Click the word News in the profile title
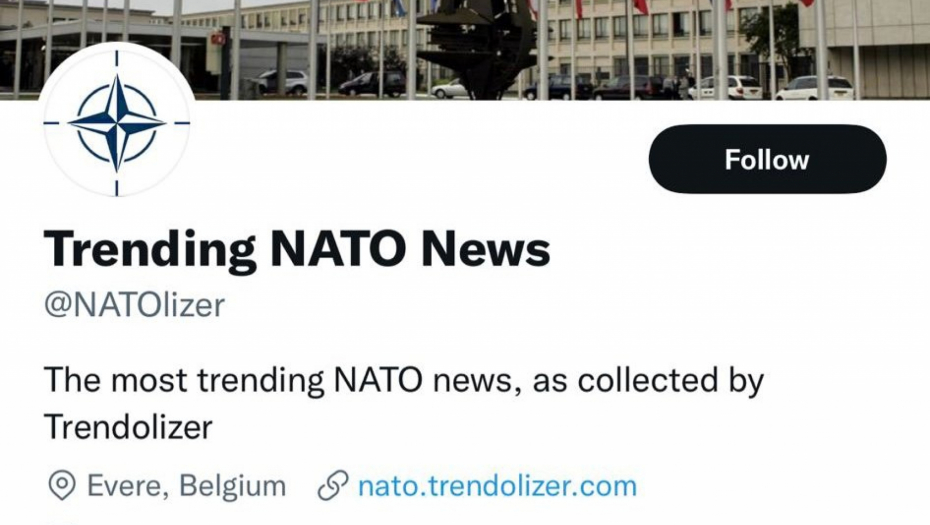Viewport: 930px width, 525px height. [485, 249]
